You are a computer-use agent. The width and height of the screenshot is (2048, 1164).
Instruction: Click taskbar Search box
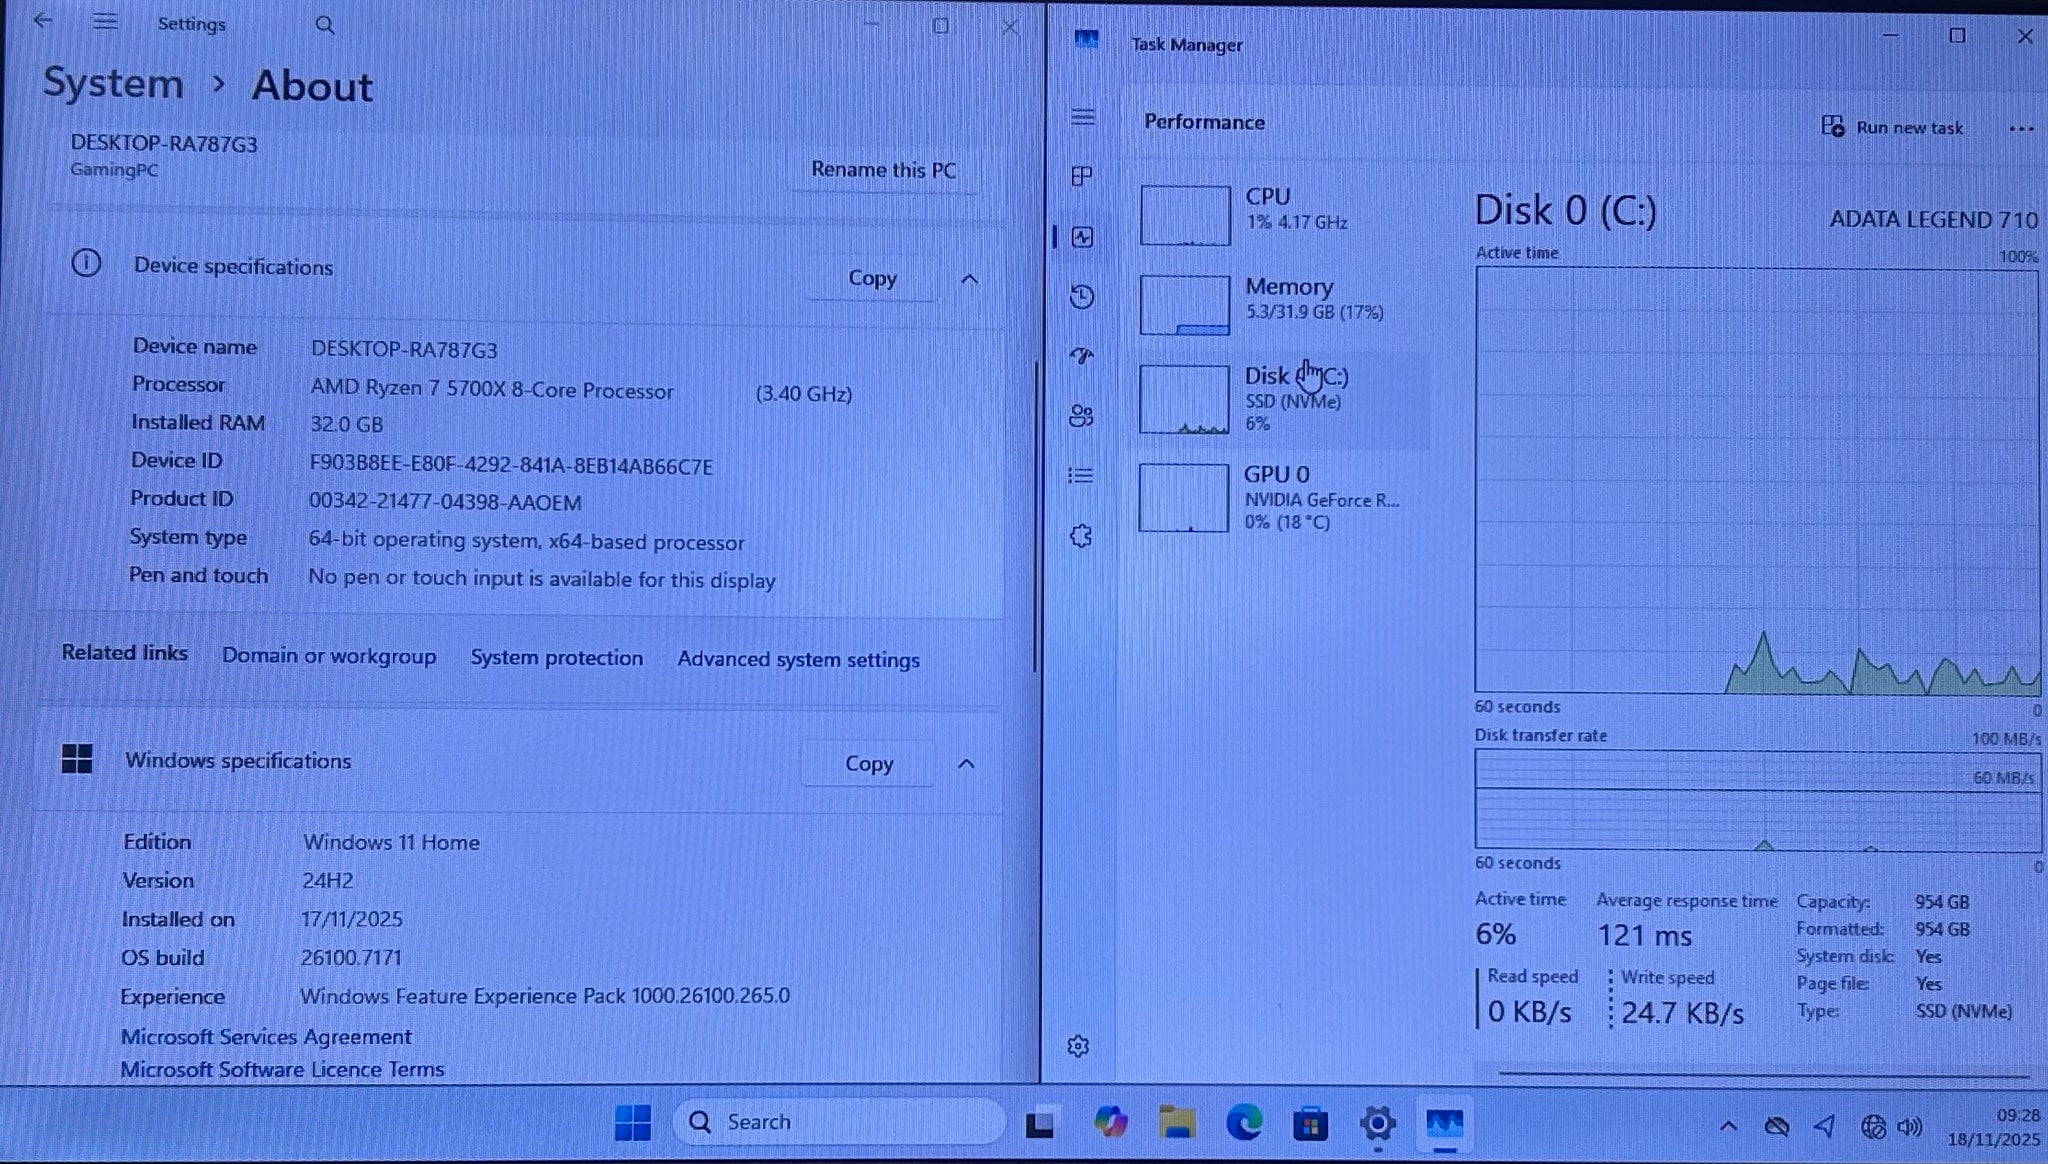pos(838,1122)
